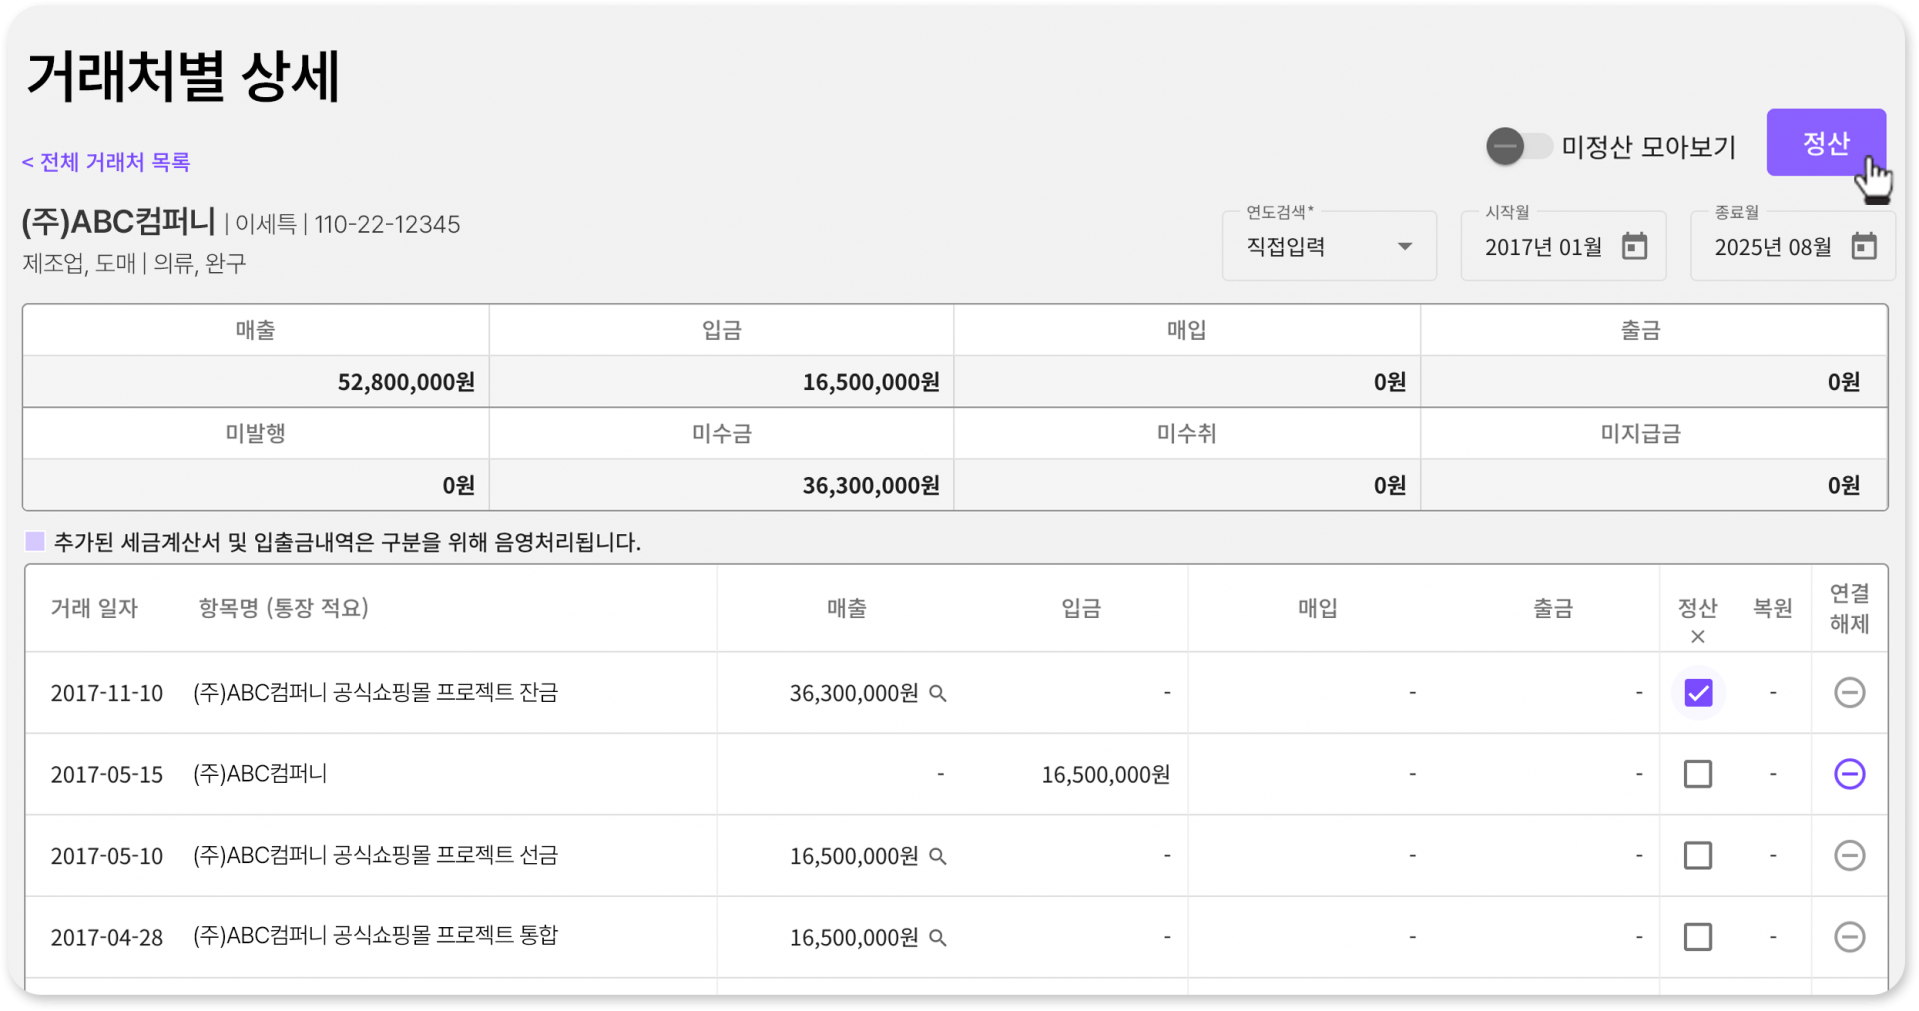Image resolution: width=1919 pixels, height=1011 pixels.
Task: Click magnifier icon in 2017-04-28 row
Action: pos(938,938)
